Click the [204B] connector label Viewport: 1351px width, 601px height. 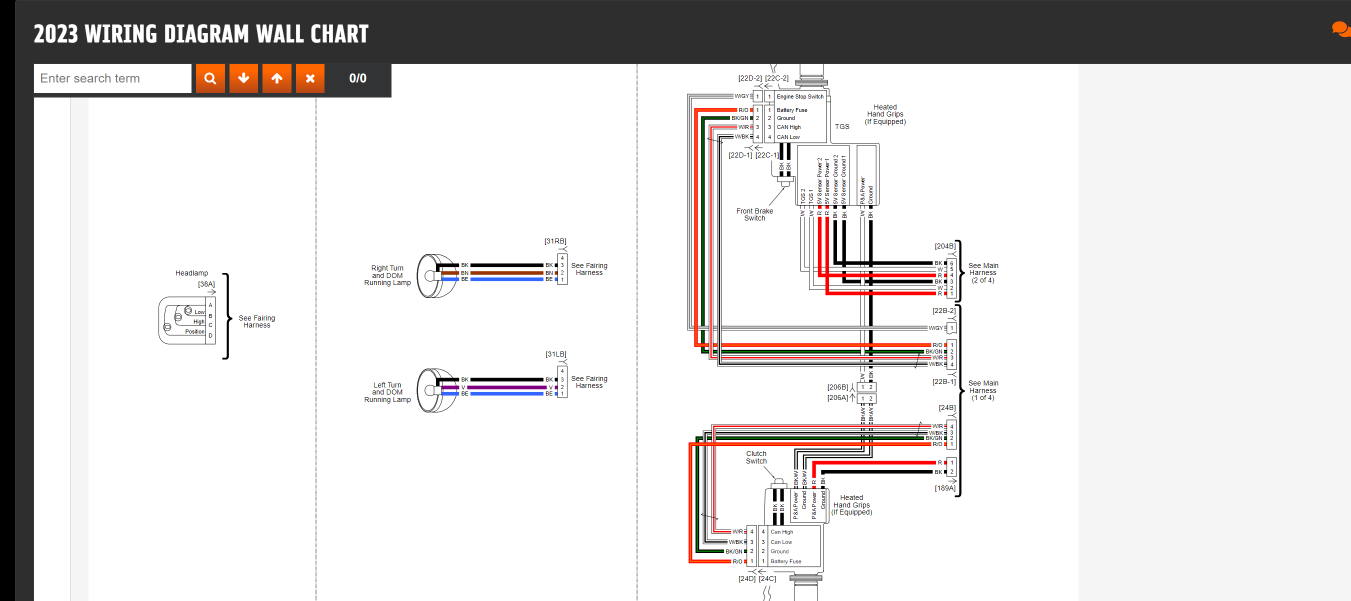click(945, 245)
